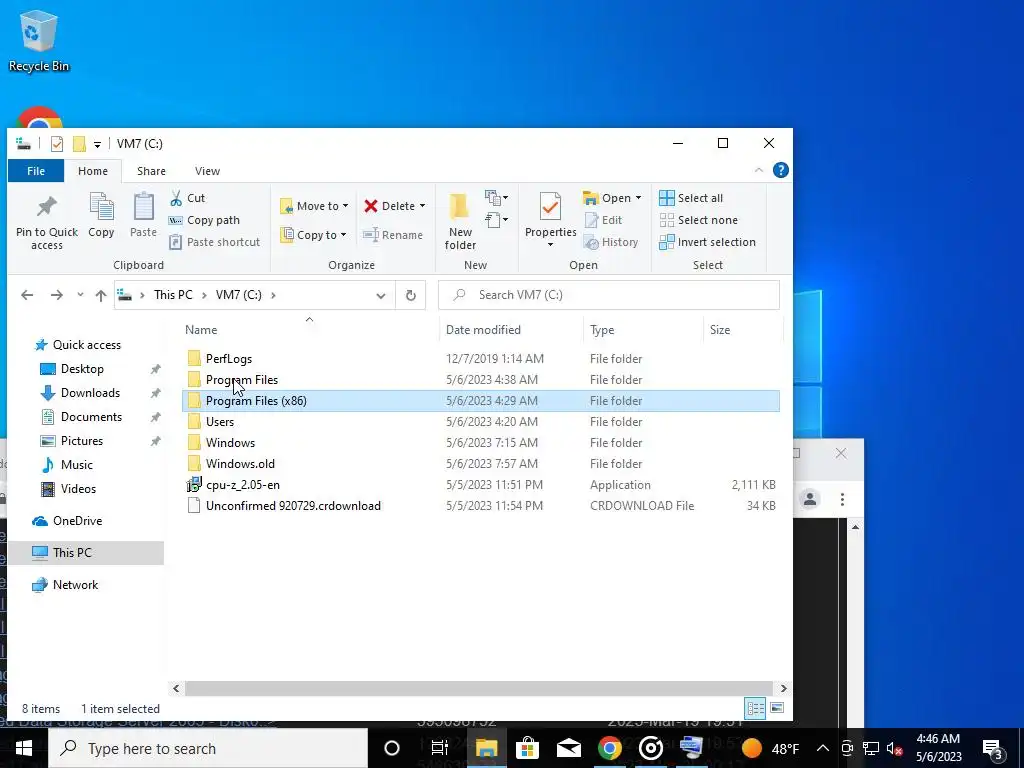Cut the selected item with scissors
Image resolution: width=1024 pixels, height=768 pixels.
[187, 198]
